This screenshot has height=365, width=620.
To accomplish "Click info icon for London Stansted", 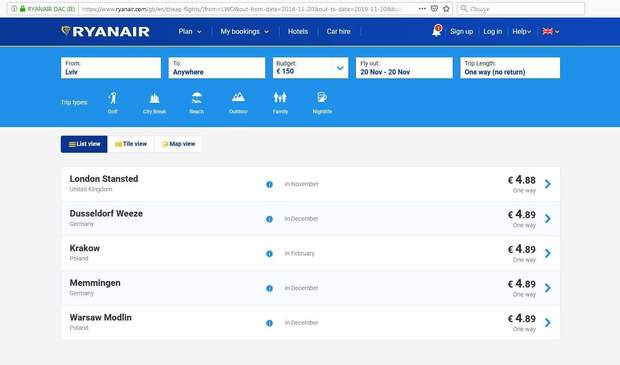I will 269,184.
